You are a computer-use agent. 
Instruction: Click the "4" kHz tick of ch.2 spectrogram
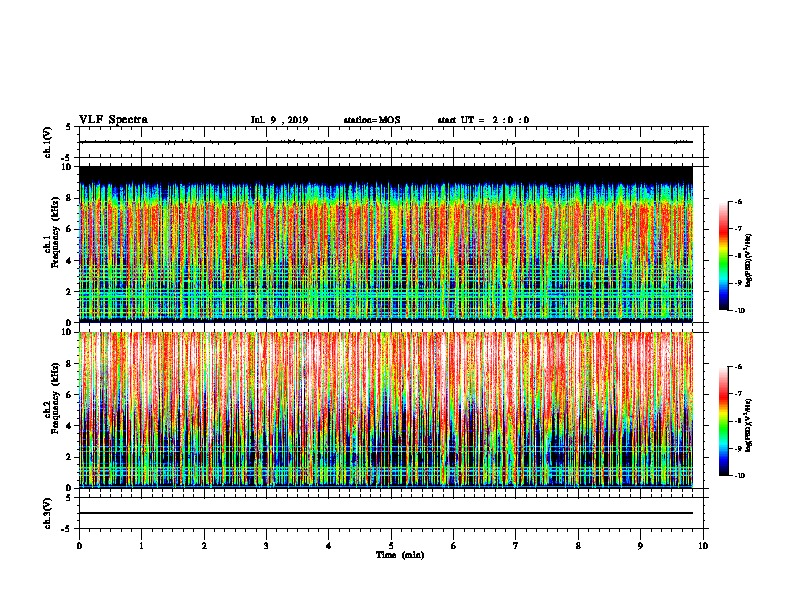tap(69, 427)
